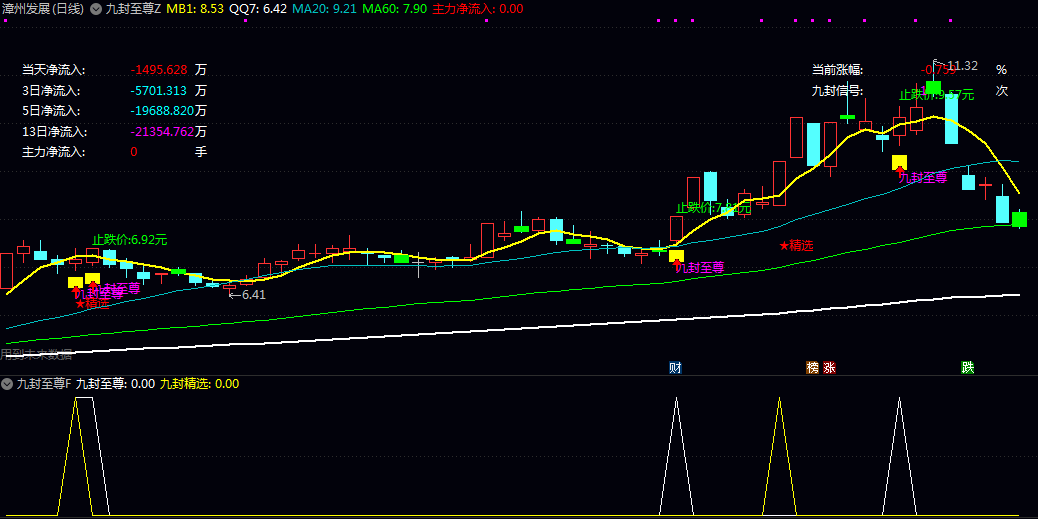The height and width of the screenshot is (519, 1038).
Task: Click the flag icon beside the 11.32 high
Action: tap(938, 64)
